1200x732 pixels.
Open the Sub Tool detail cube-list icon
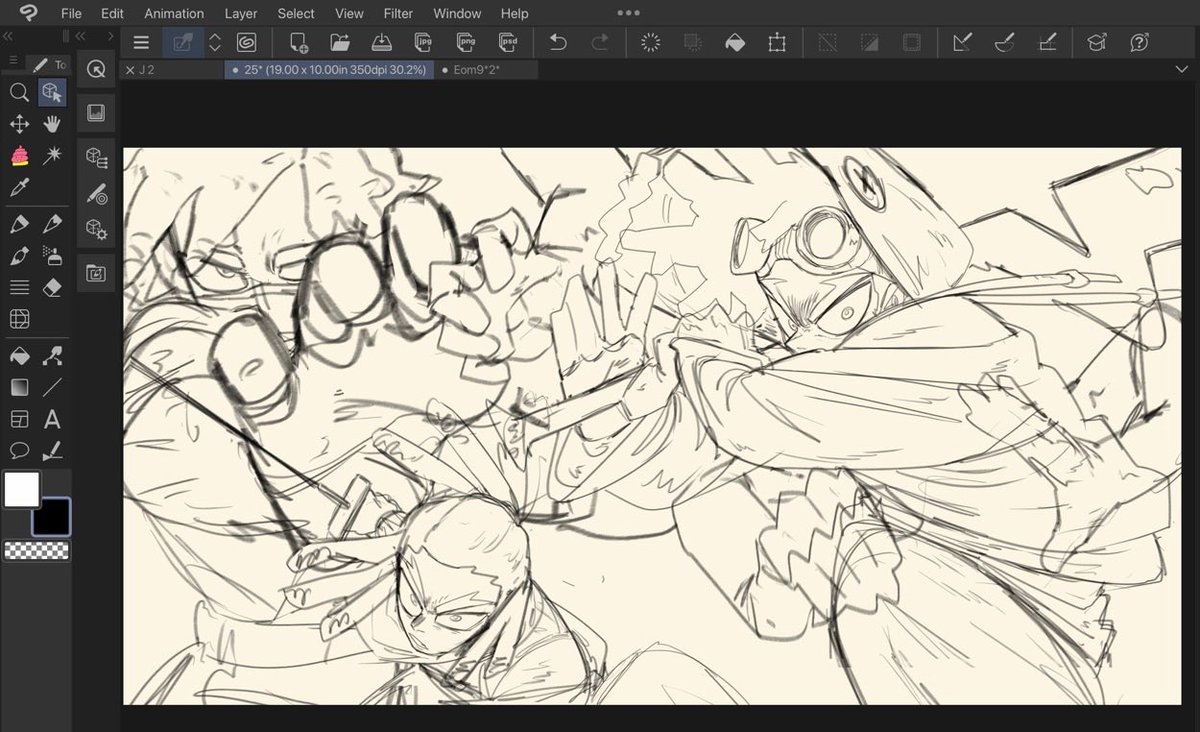[x=96, y=157]
